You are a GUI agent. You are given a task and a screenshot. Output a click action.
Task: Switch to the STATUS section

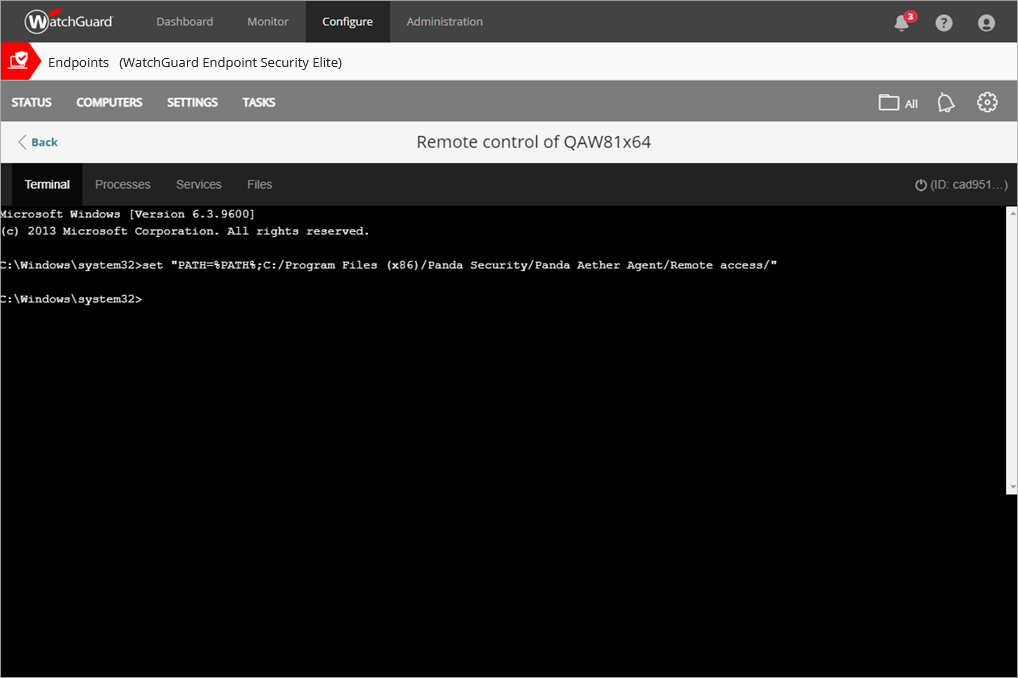(x=31, y=102)
